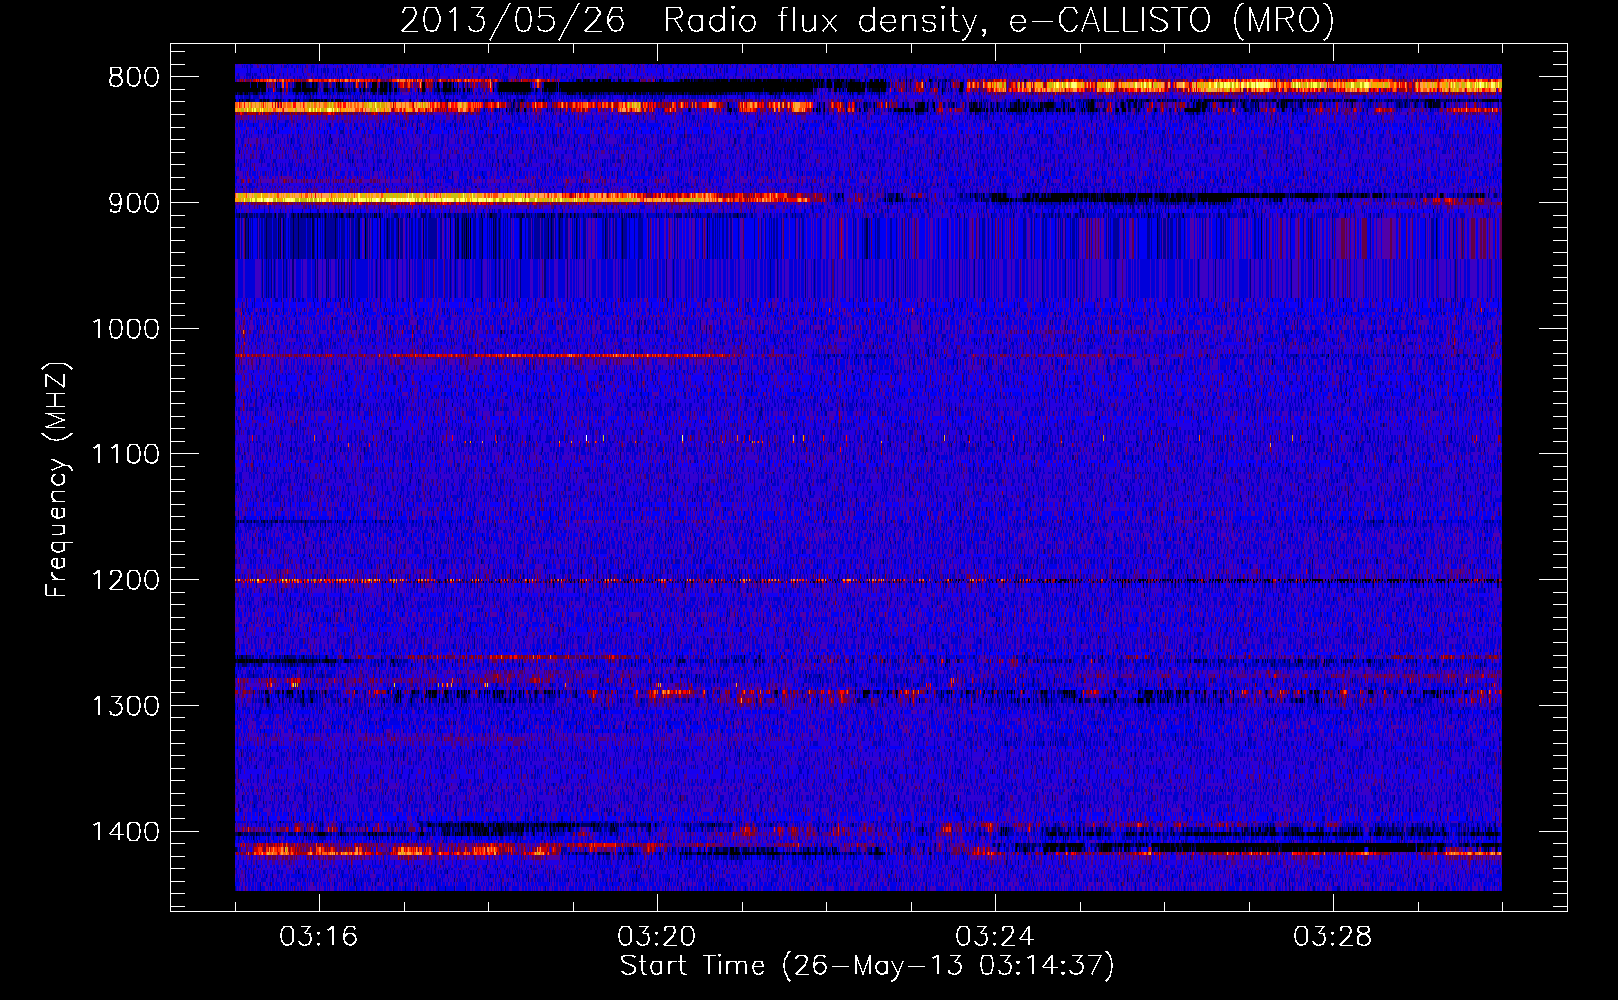The height and width of the screenshot is (1000, 1618).
Task: Select the 1200 frequency axis label
Action: click(125, 581)
